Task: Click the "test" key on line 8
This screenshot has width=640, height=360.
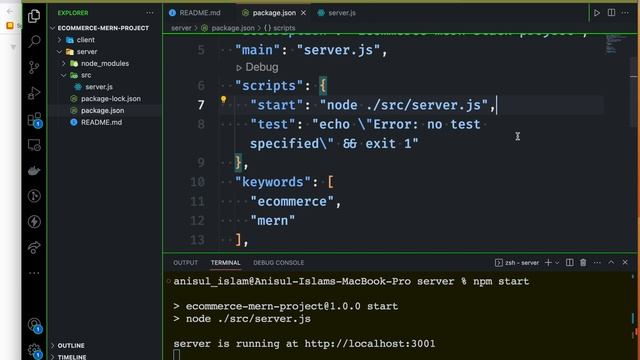Action: [x=273, y=124]
